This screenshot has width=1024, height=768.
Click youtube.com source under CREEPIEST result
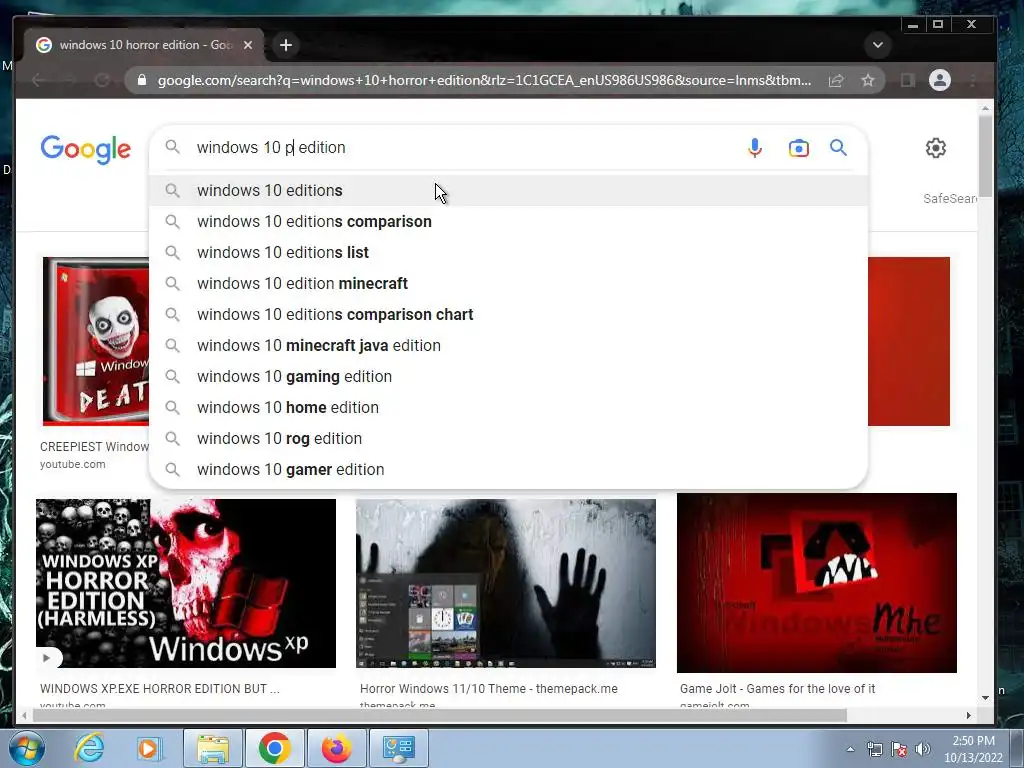tap(72, 464)
